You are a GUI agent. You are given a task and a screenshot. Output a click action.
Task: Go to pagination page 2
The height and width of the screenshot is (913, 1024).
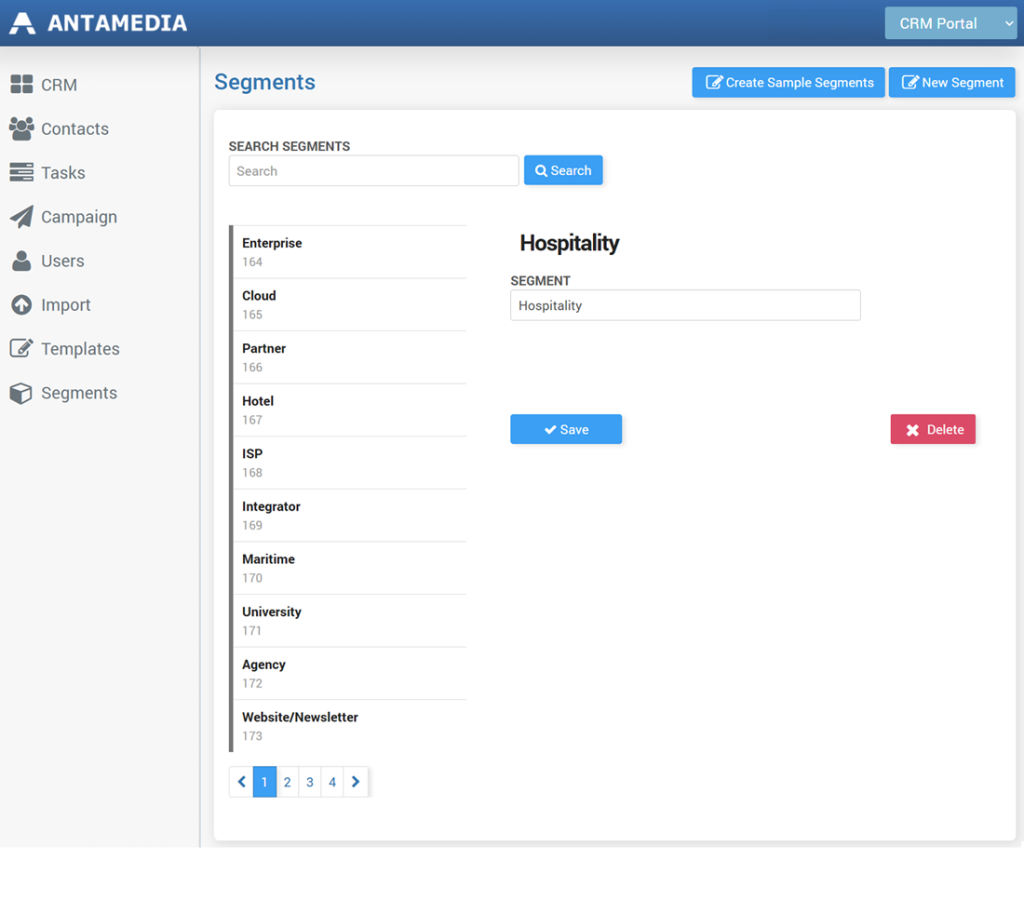pyautogui.click(x=287, y=782)
